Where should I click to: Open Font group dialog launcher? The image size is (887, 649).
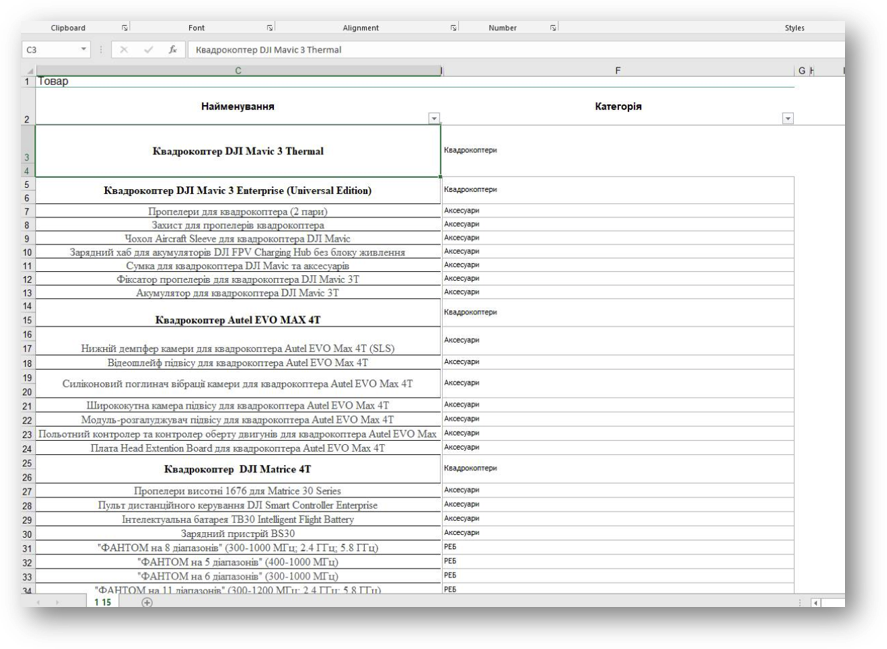pos(270,28)
